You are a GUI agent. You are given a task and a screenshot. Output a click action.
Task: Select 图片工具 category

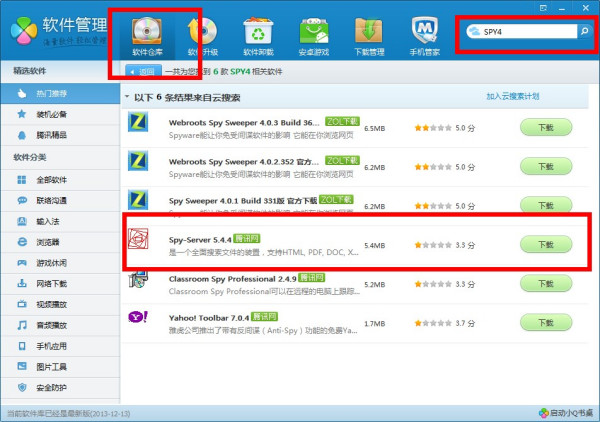[x=60, y=367]
